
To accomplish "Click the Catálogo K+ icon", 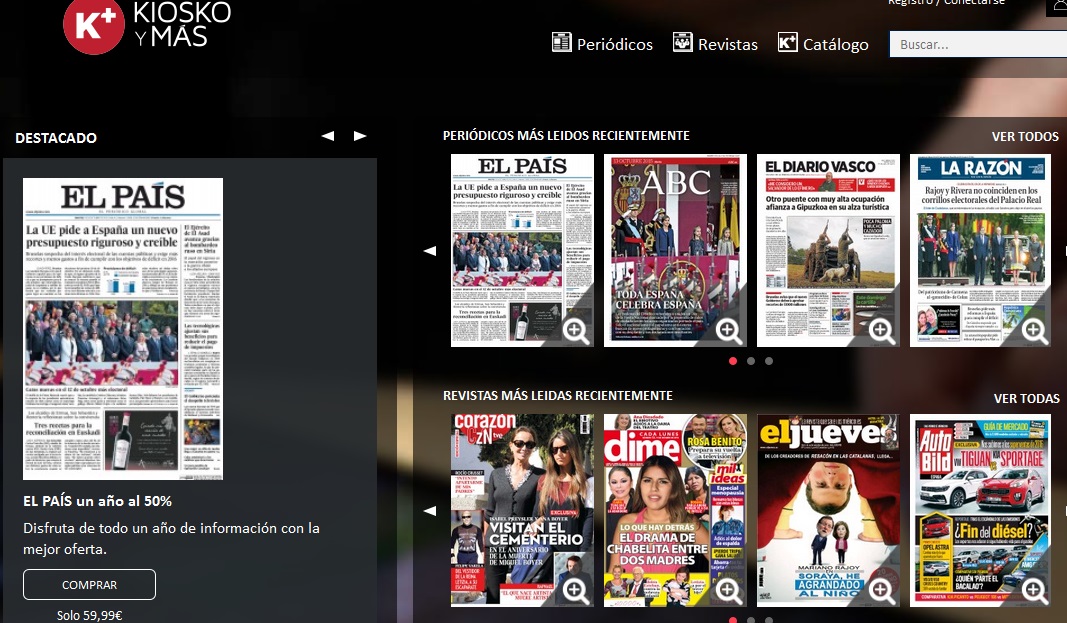I will [787, 42].
